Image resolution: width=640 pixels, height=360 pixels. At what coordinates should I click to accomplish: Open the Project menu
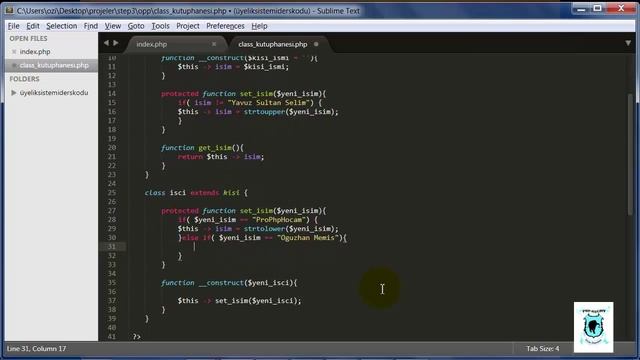[188, 26]
